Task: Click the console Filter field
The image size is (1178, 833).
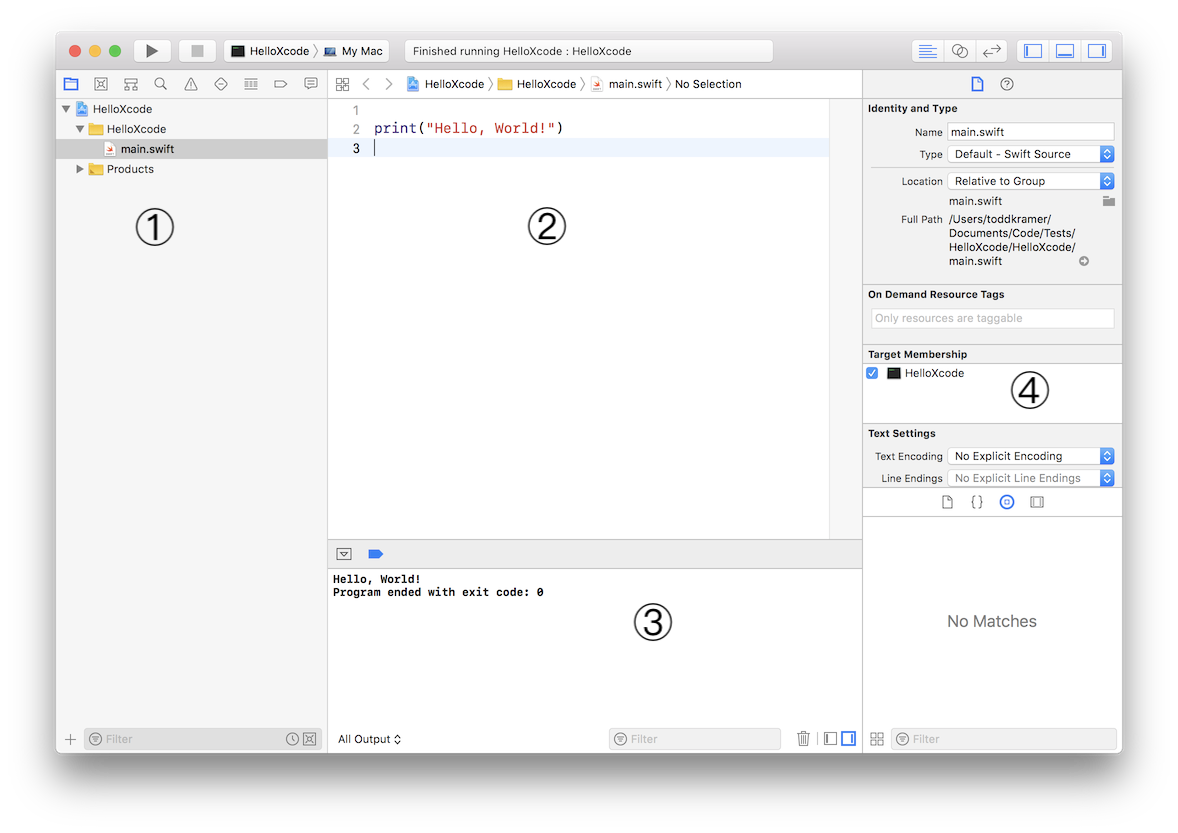Action: pos(695,739)
